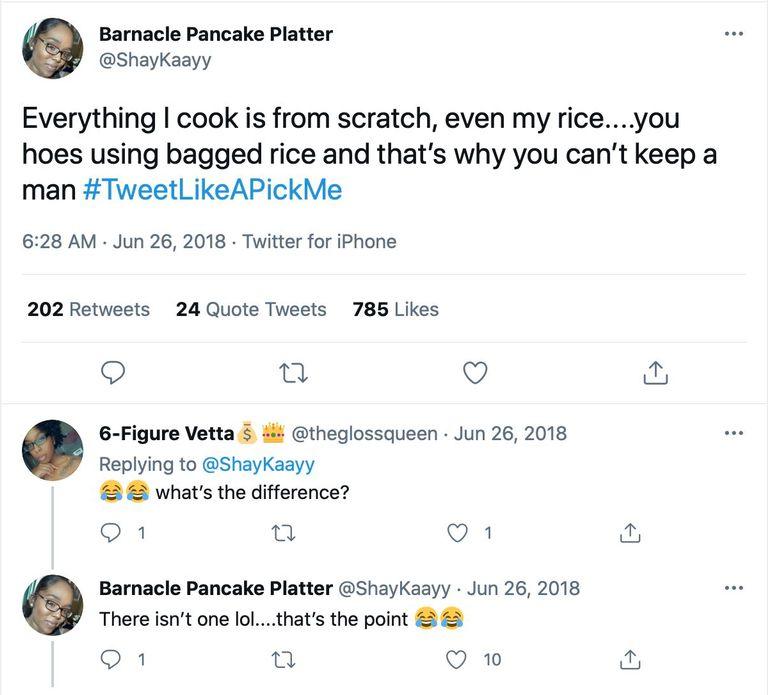Image resolution: width=768 pixels, height=695 pixels.
Task: Open more options on main tweet
Action: (x=734, y=34)
